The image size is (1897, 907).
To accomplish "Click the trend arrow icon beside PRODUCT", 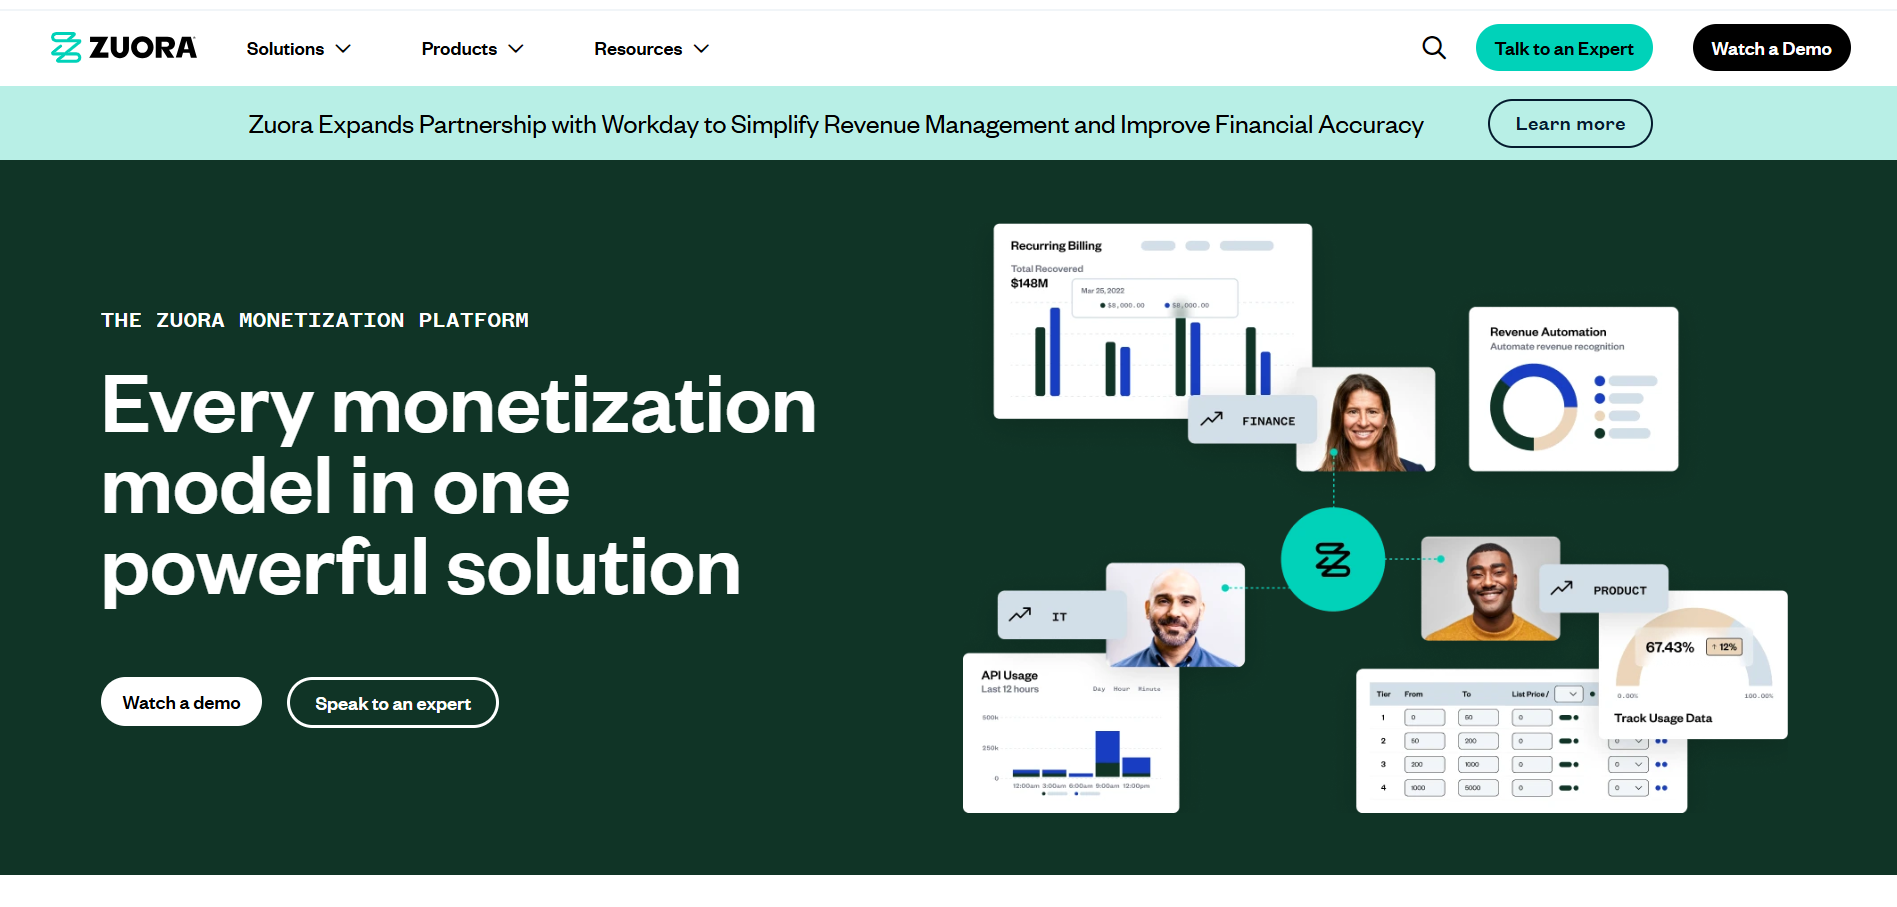I will 1561,589.
